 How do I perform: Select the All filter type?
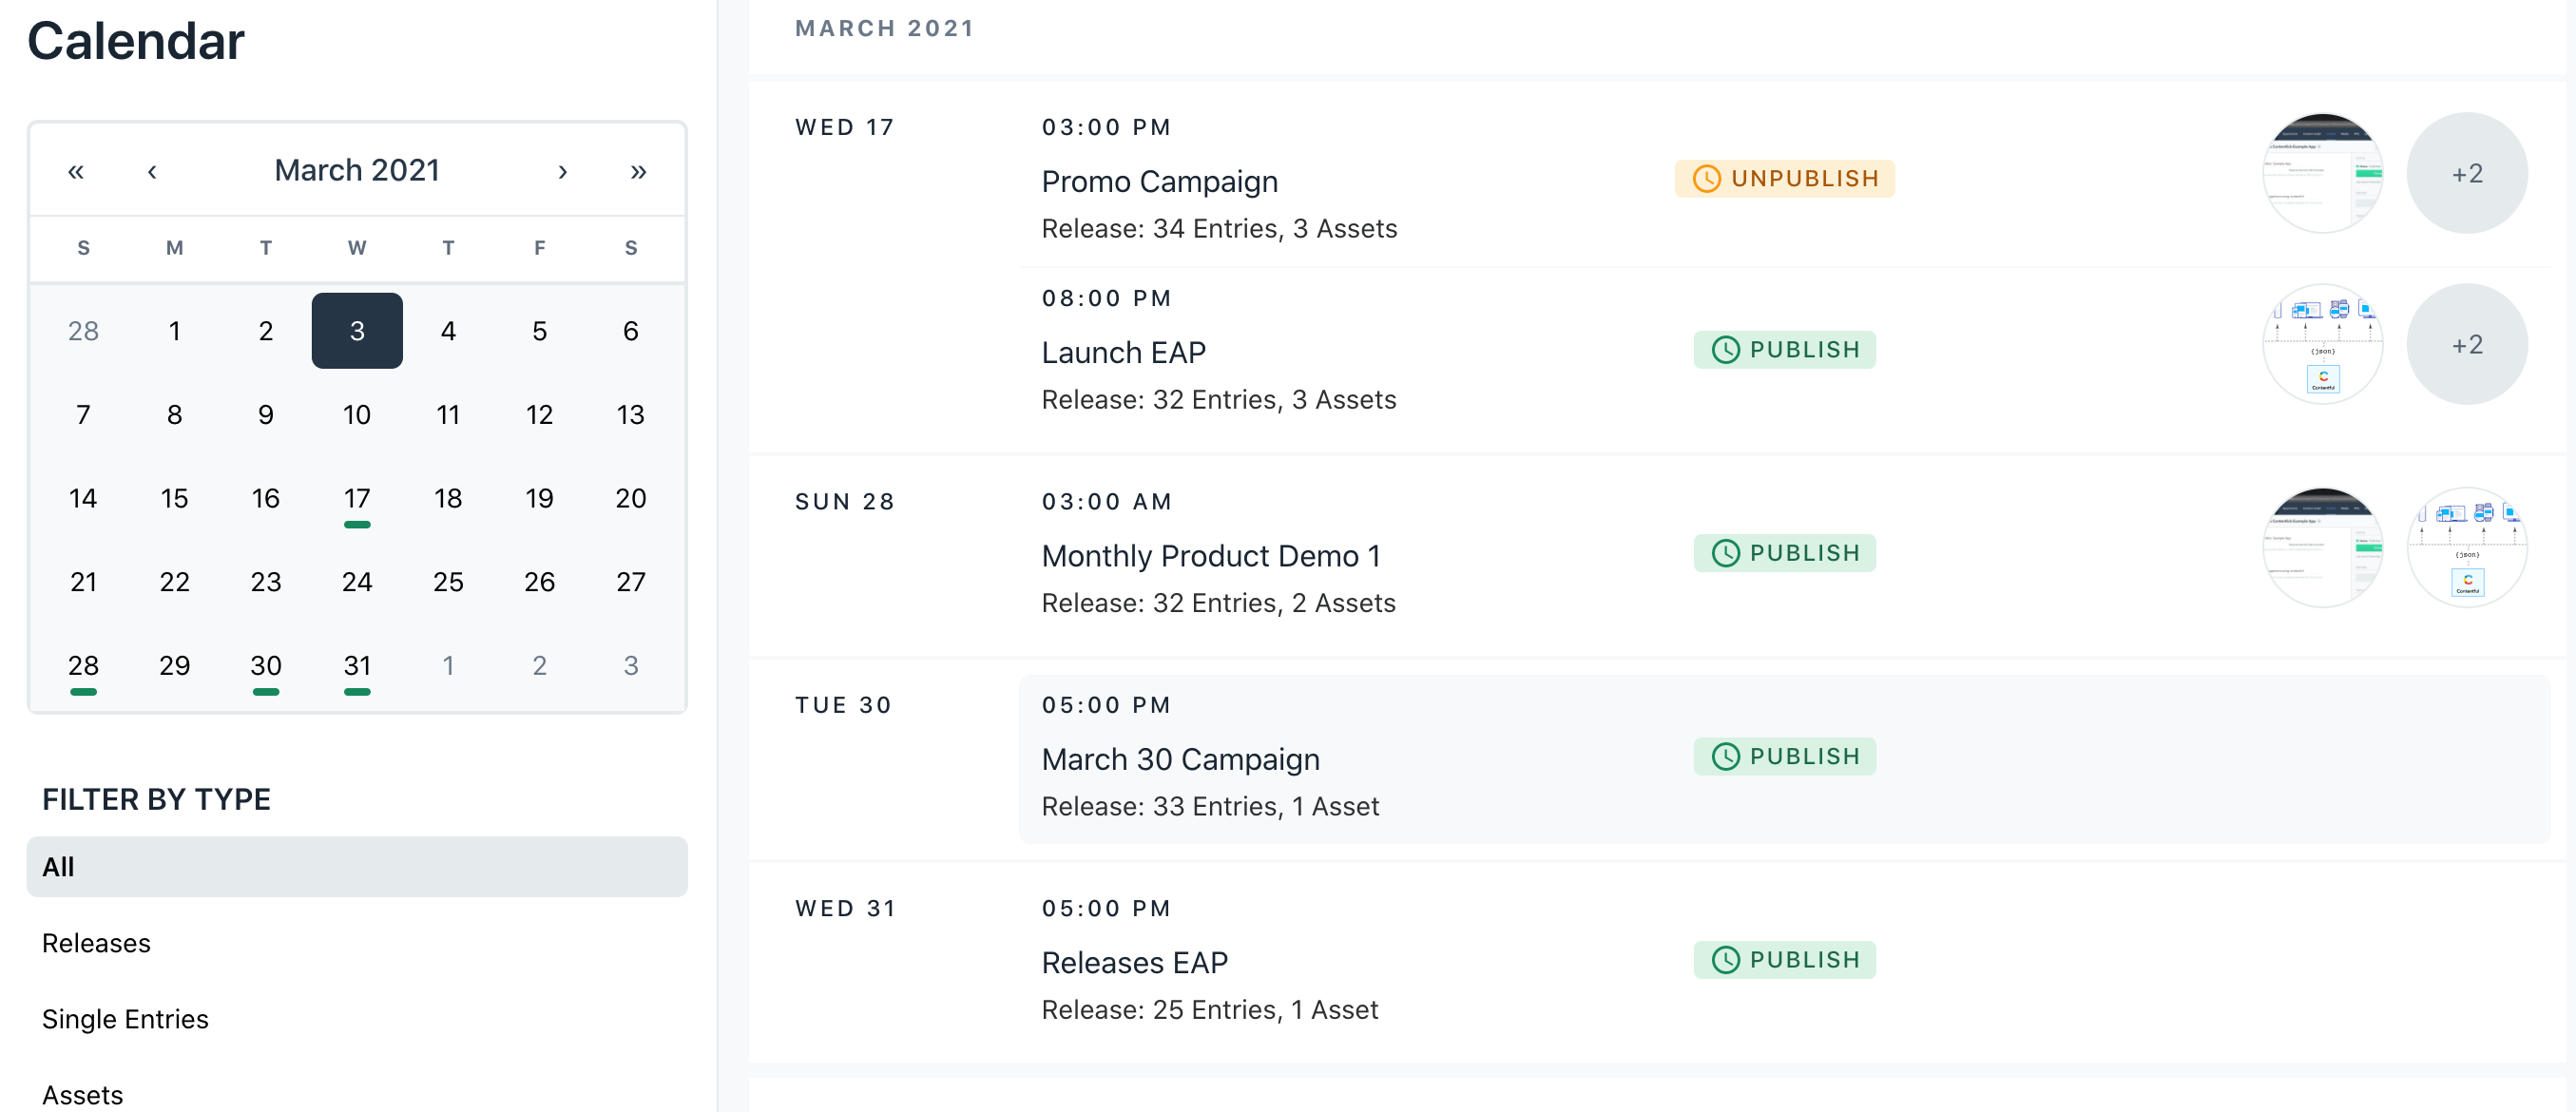point(356,866)
